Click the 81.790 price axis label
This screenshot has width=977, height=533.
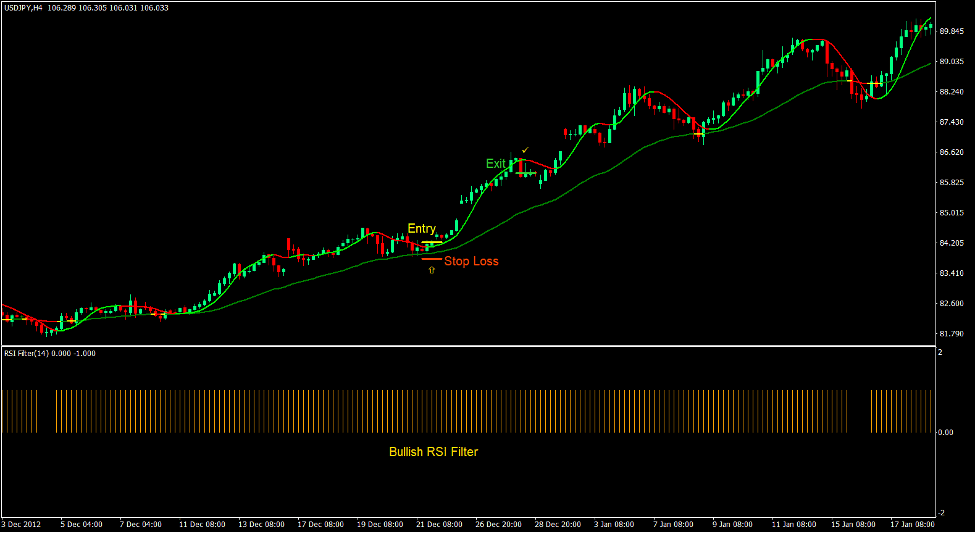coord(953,334)
